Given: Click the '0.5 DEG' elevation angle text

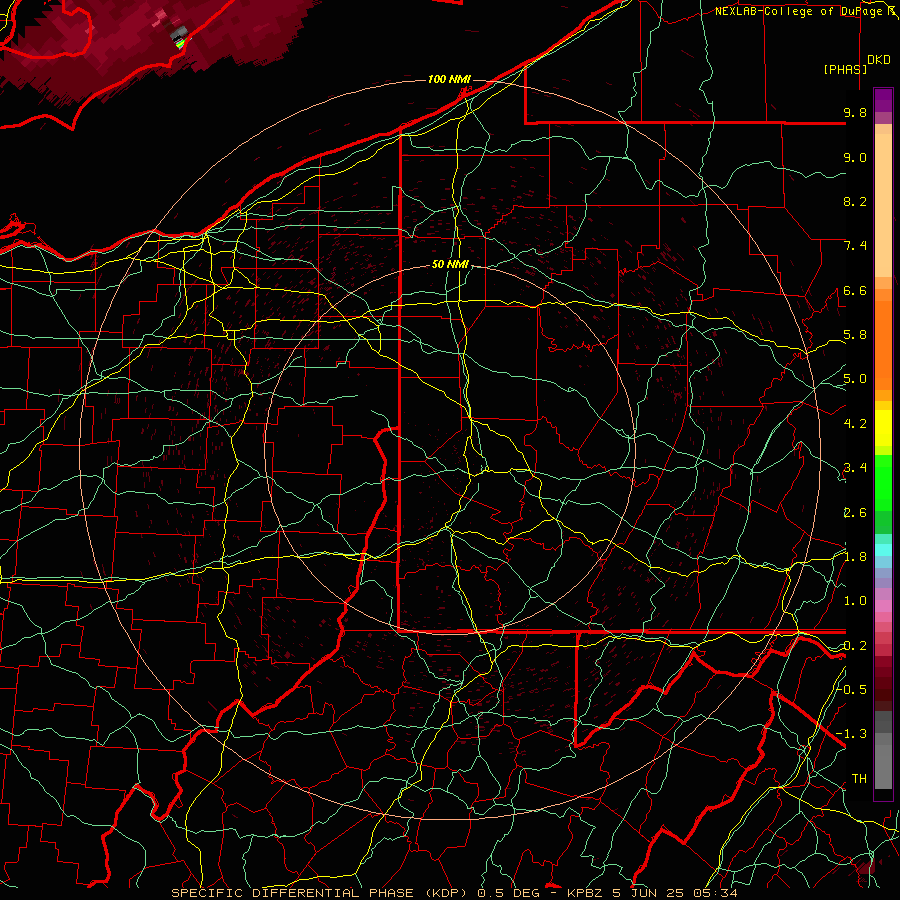Looking at the screenshot, I should (509, 893).
